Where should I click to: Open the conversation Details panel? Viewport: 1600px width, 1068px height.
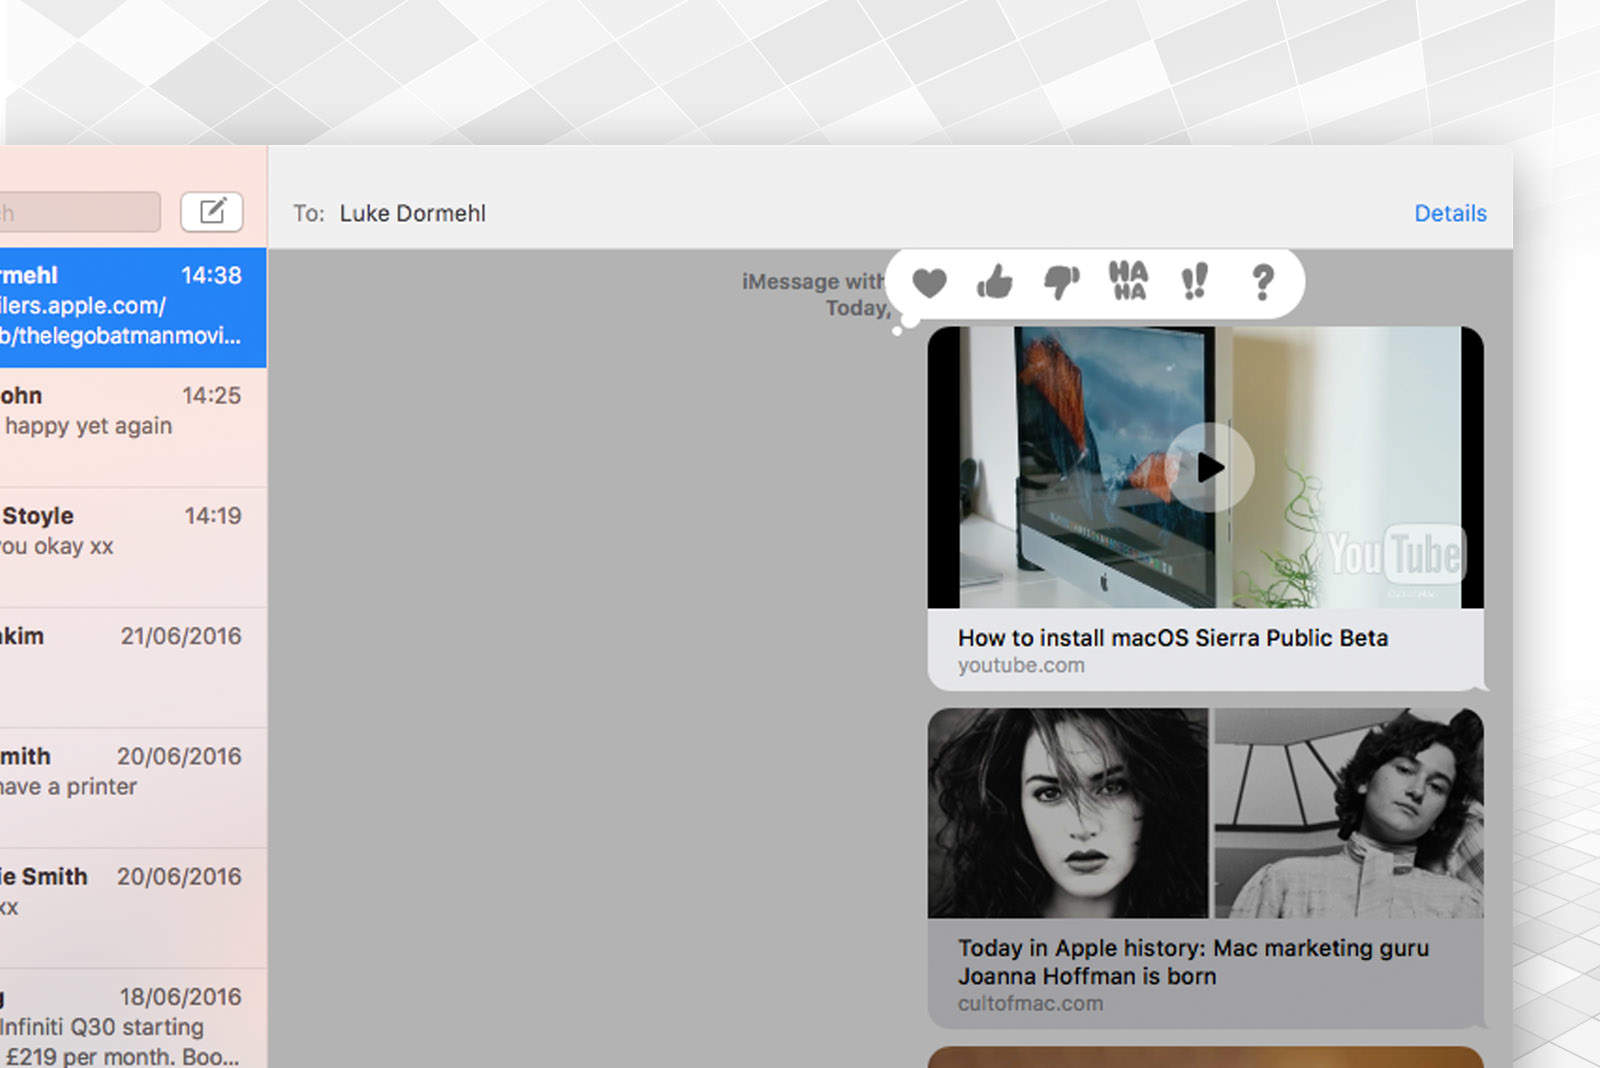coord(1449,213)
